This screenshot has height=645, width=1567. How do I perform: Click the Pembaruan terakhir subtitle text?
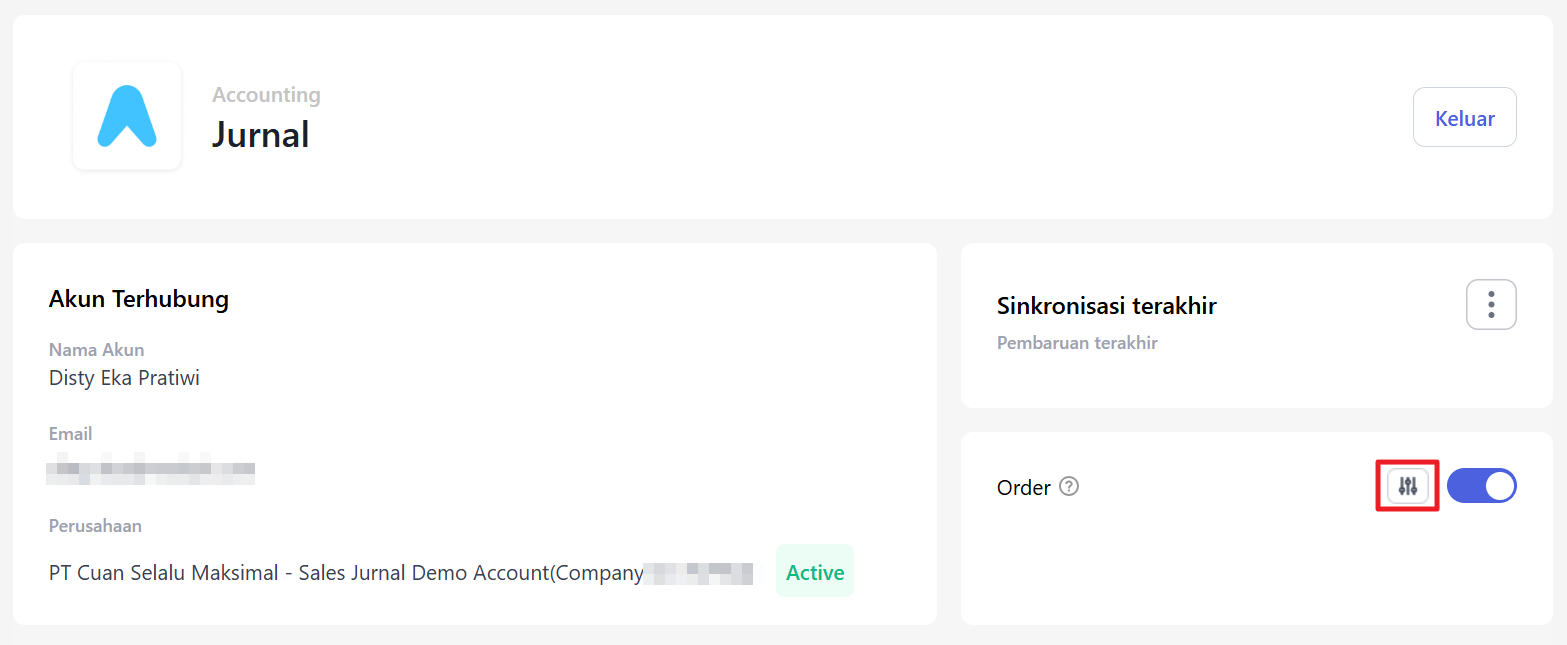[x=1077, y=343]
